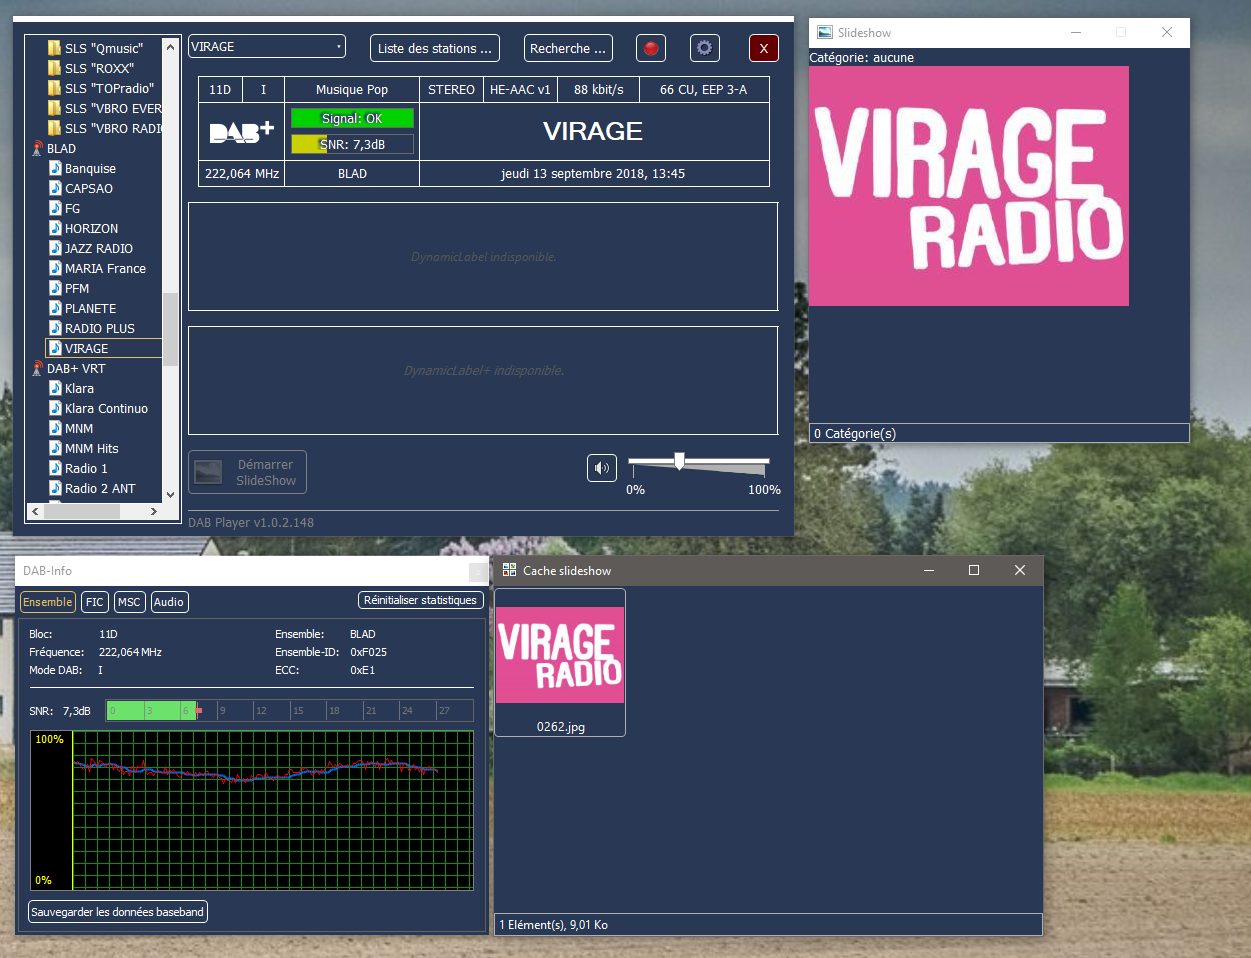This screenshot has width=1251, height=958.
Task: Click Sauvegarder les données baseband
Action: coord(118,912)
